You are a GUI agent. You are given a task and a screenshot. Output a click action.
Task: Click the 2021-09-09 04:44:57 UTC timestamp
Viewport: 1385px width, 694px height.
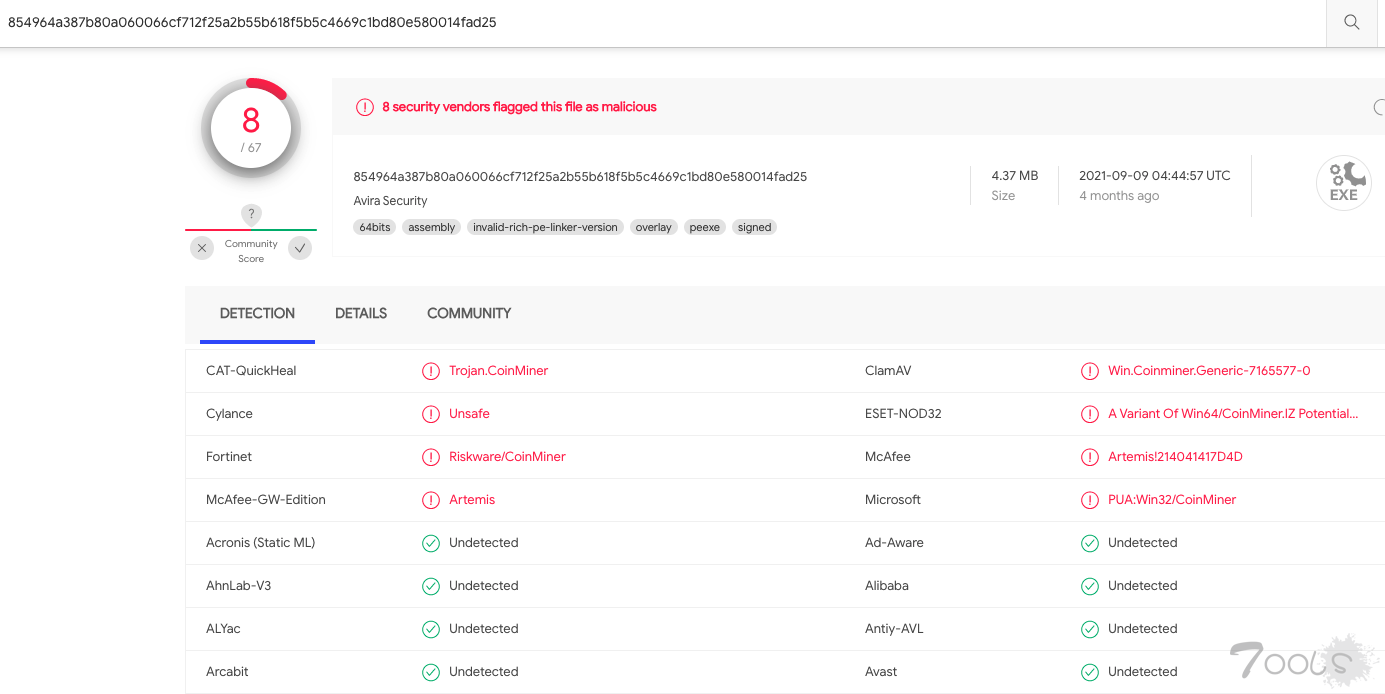(x=1155, y=175)
